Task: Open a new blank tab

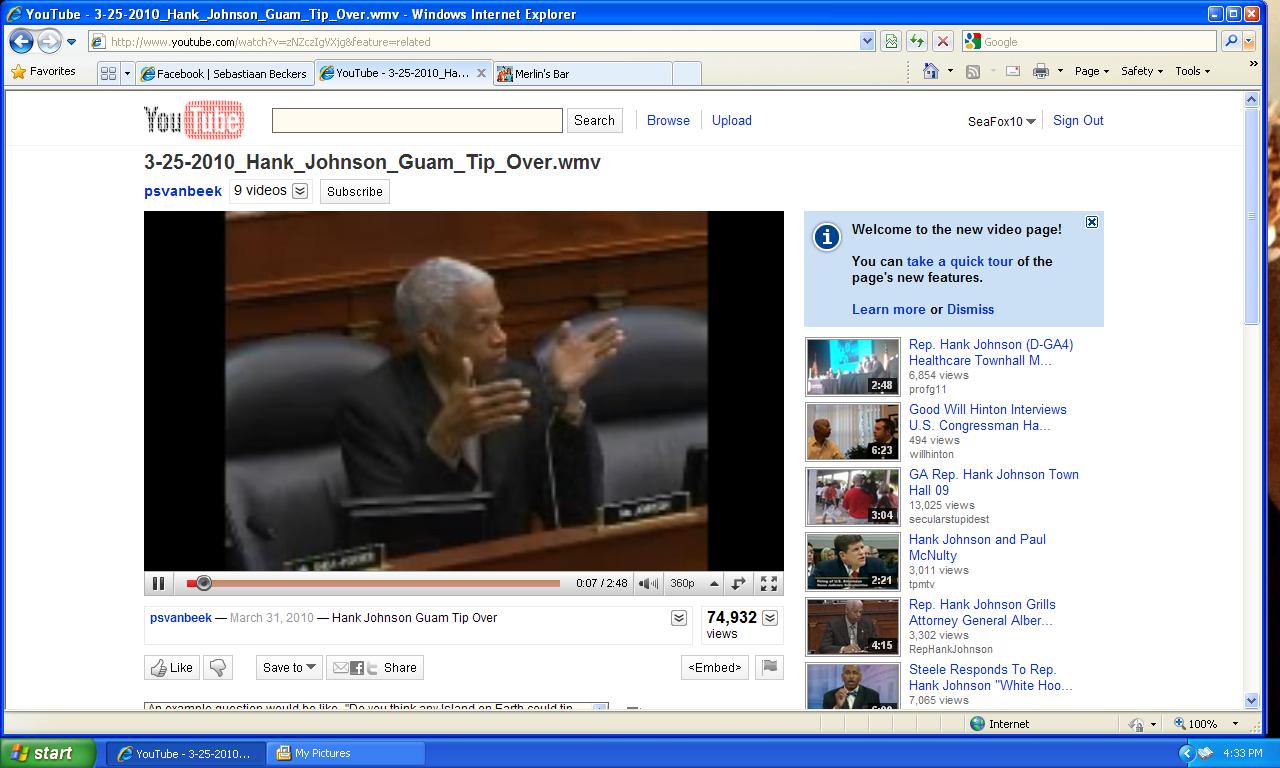Action: [686, 73]
